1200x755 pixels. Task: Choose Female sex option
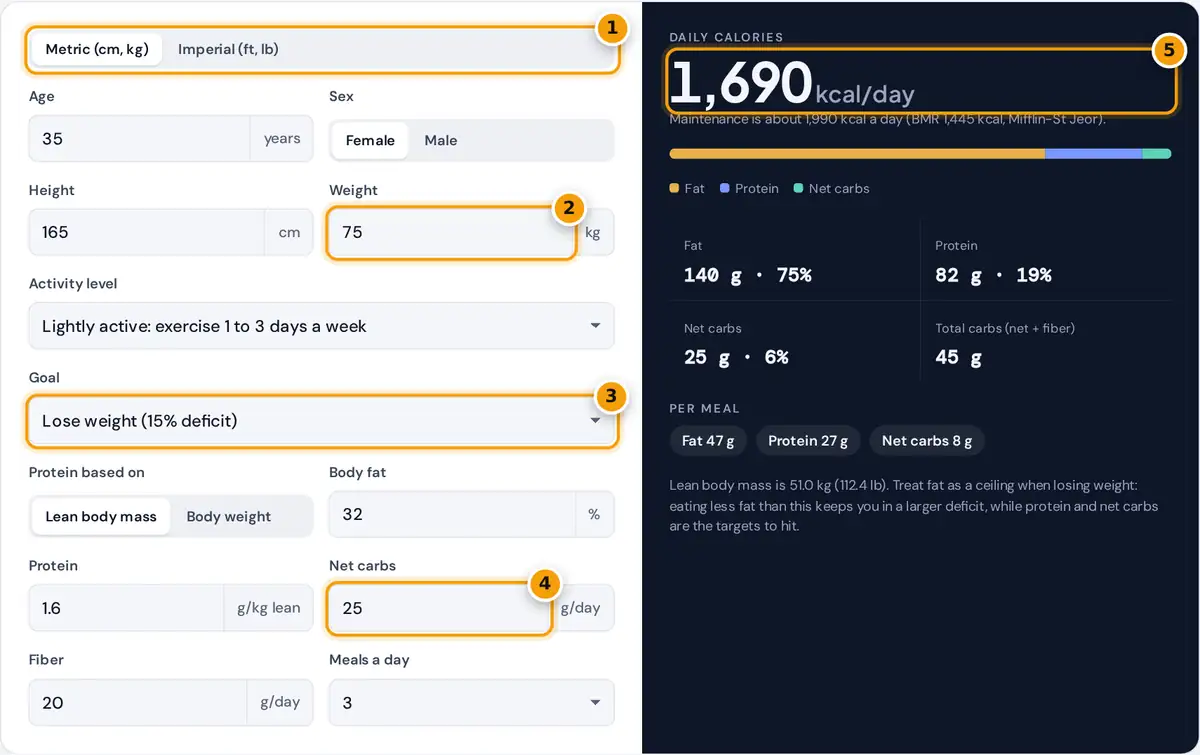pos(370,141)
